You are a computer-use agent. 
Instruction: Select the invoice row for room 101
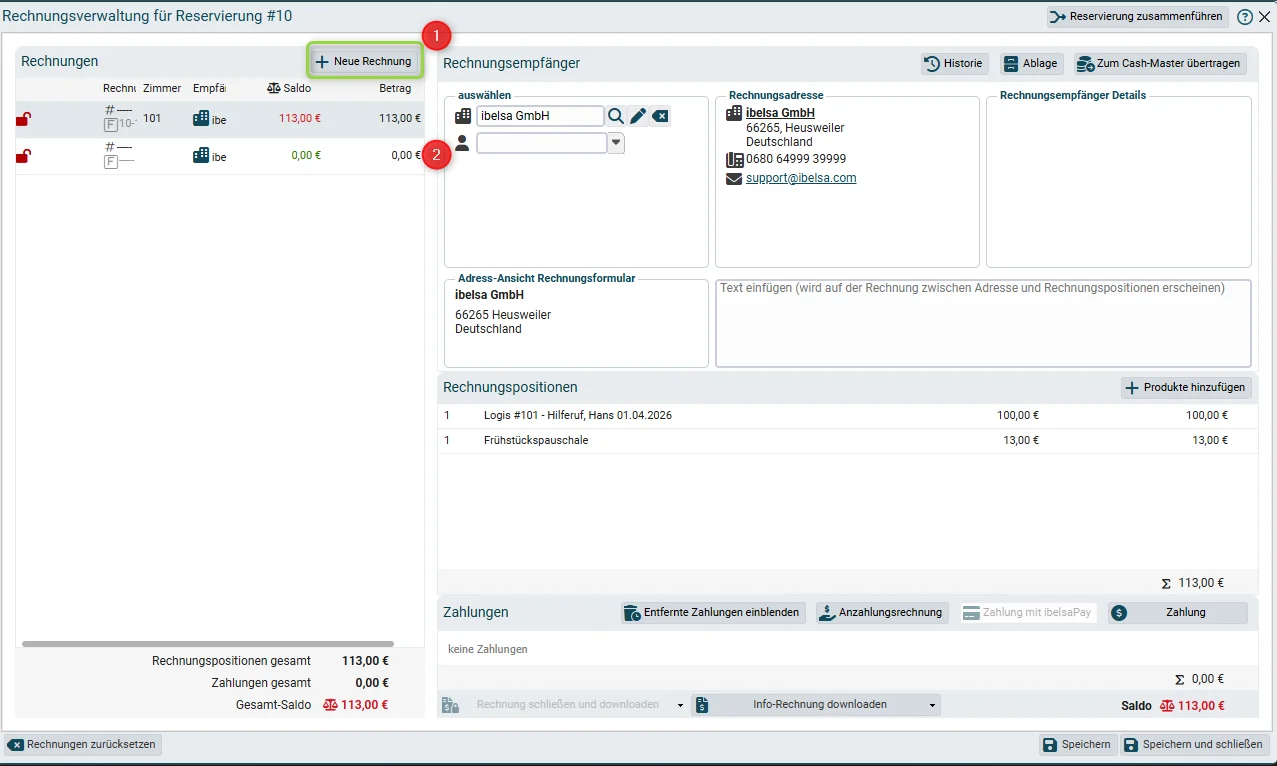tap(219, 119)
